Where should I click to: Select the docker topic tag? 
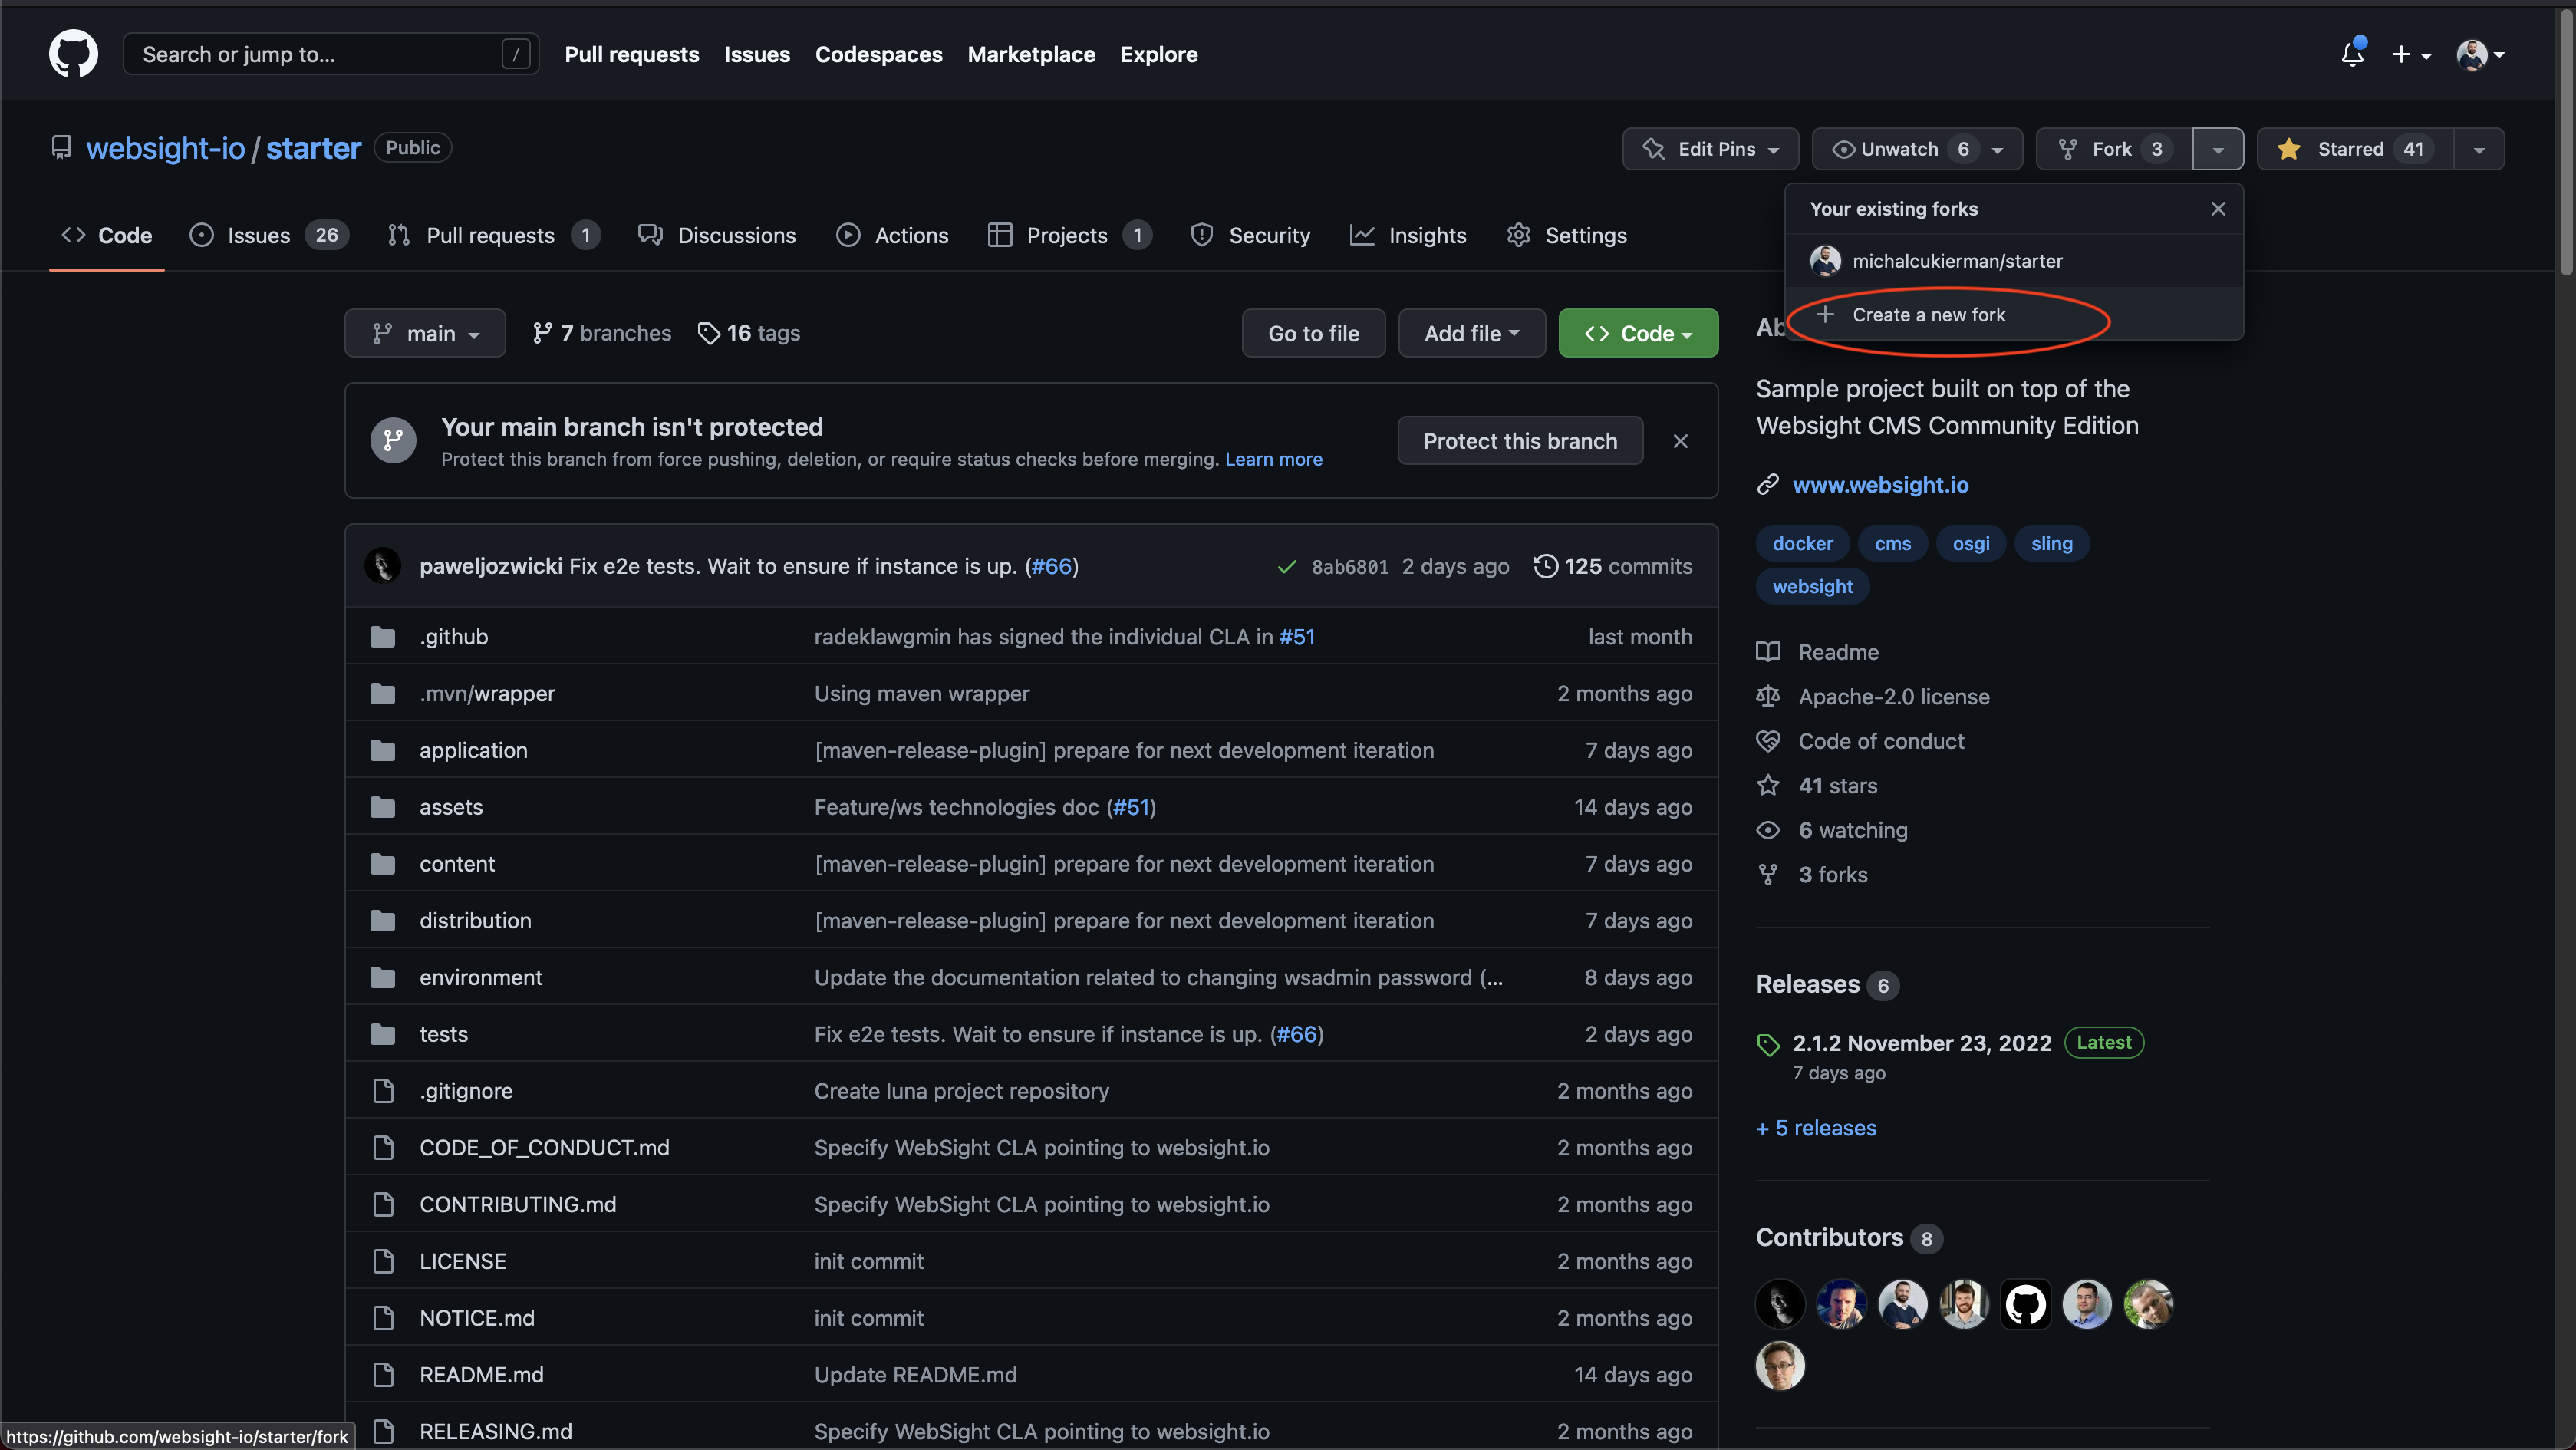pyautogui.click(x=1802, y=543)
